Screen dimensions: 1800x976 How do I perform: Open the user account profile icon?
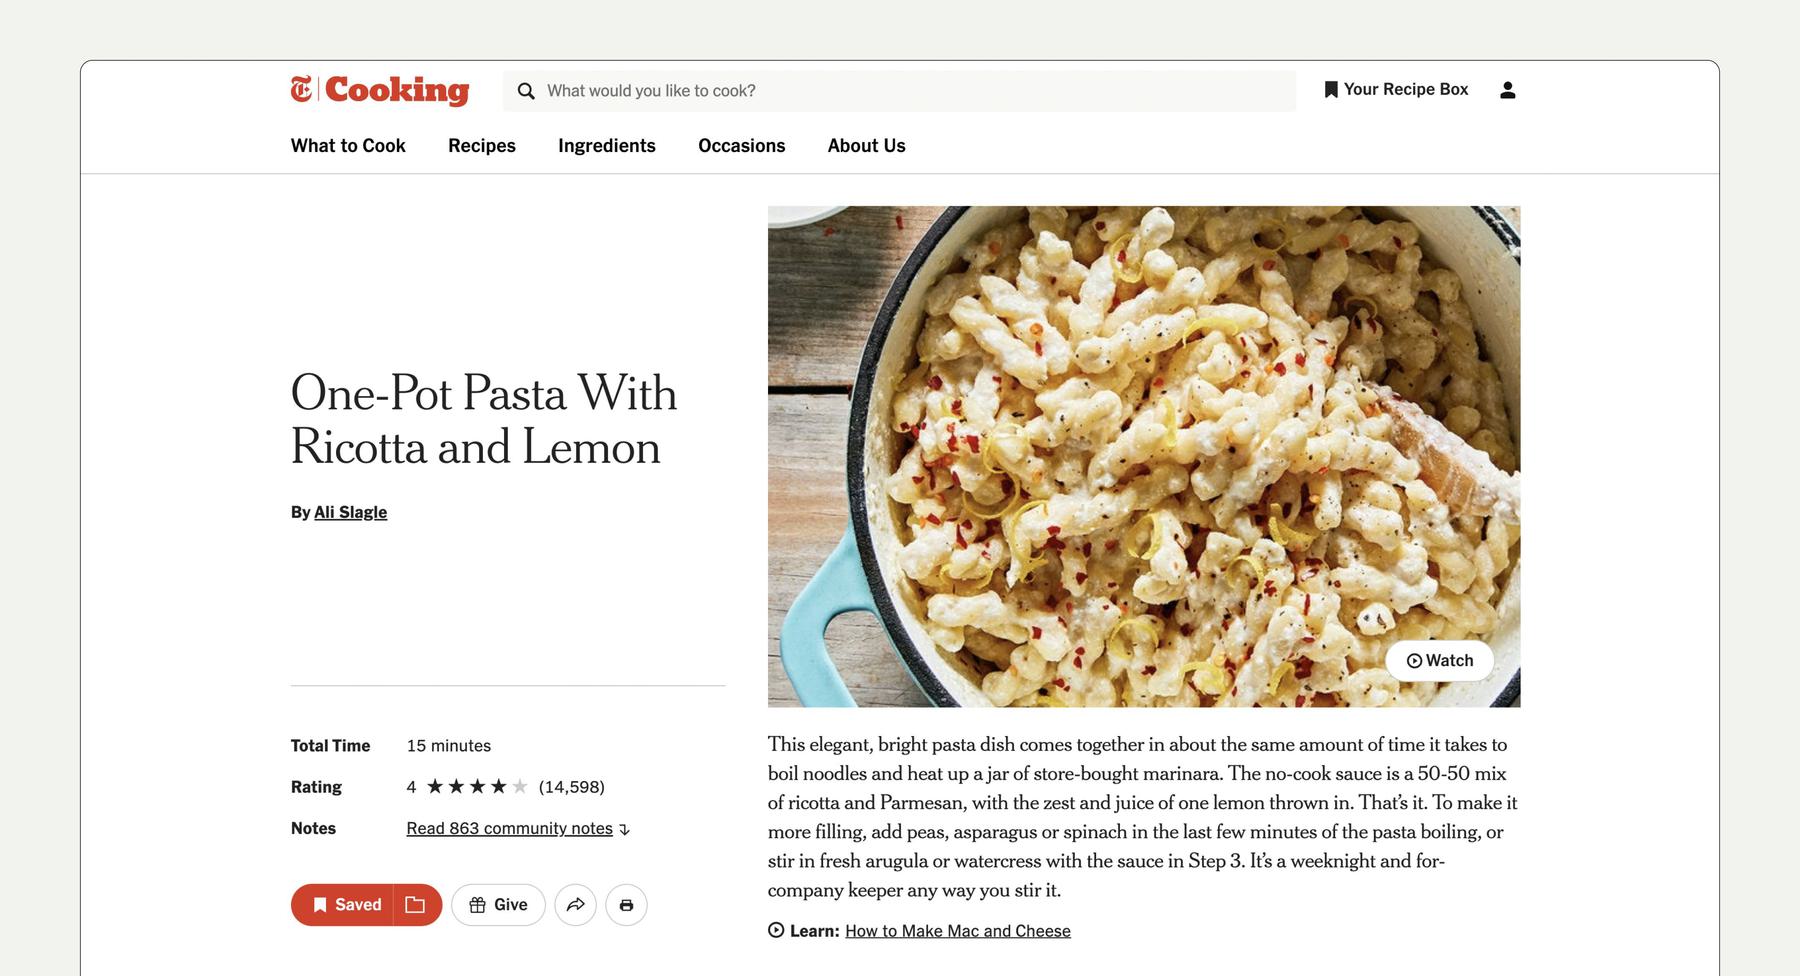point(1508,90)
